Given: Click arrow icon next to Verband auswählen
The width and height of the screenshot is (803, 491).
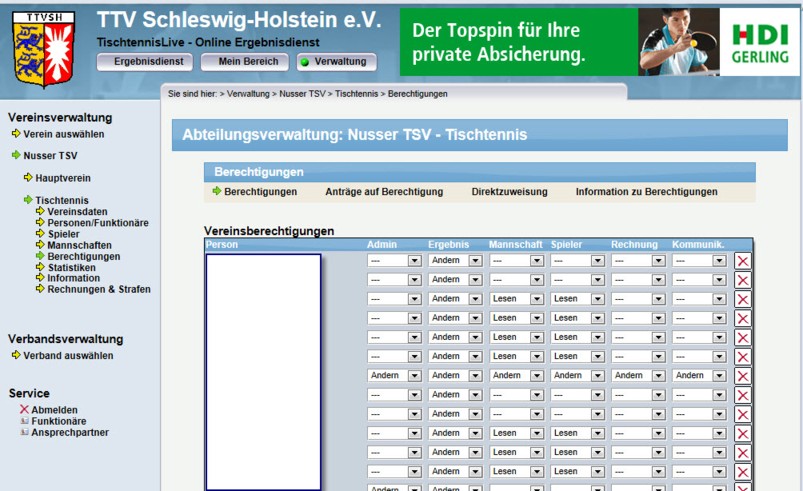Looking at the screenshot, I should 16,355.
